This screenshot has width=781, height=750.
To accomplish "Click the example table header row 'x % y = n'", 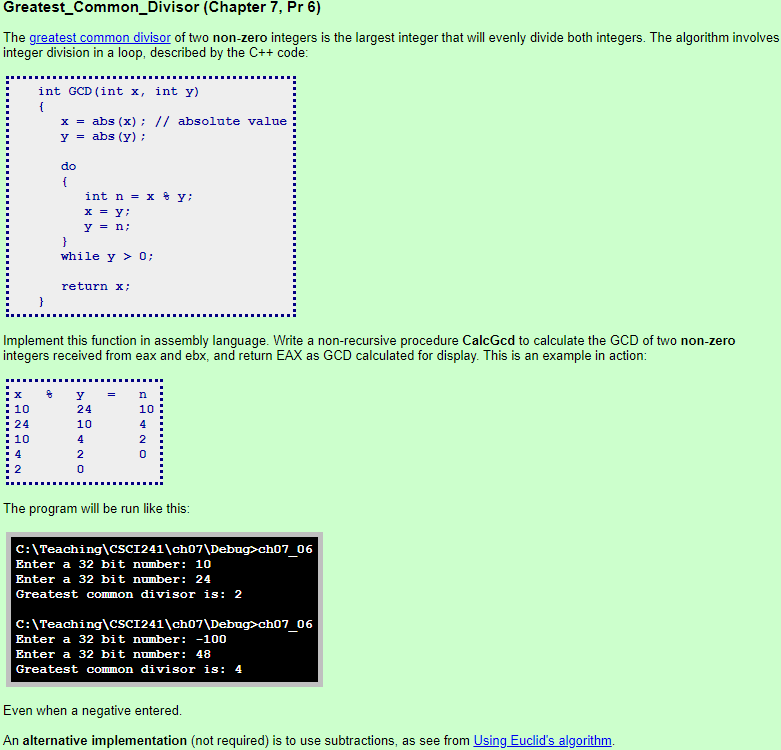I will [x=81, y=394].
